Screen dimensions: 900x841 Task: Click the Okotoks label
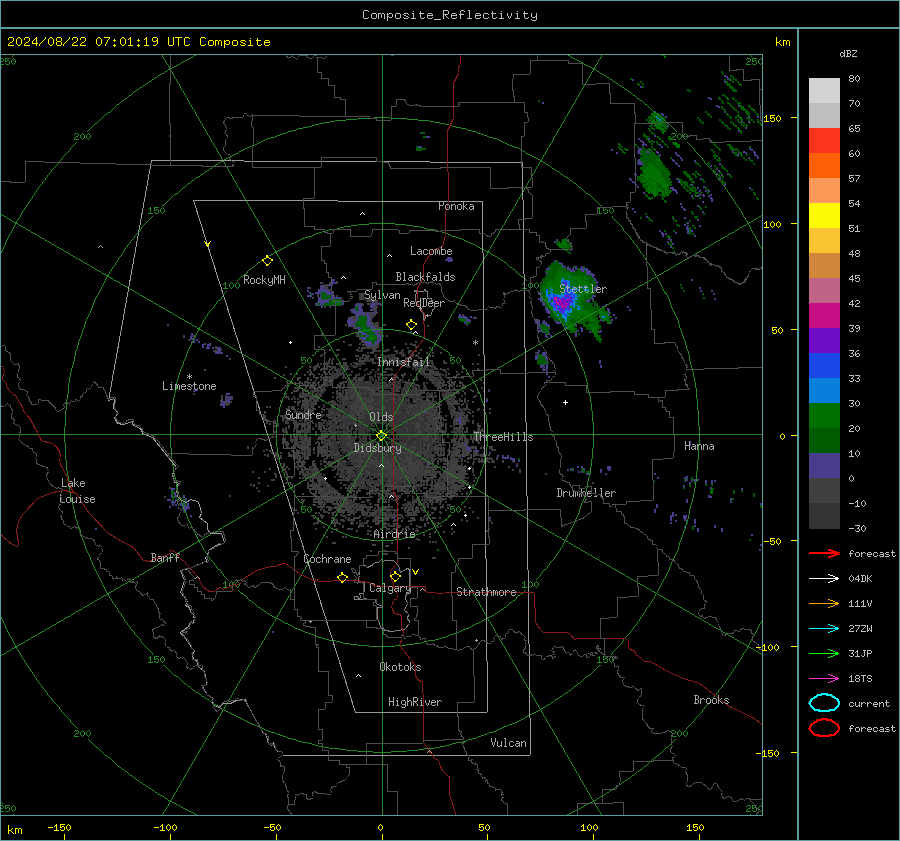tap(400, 667)
